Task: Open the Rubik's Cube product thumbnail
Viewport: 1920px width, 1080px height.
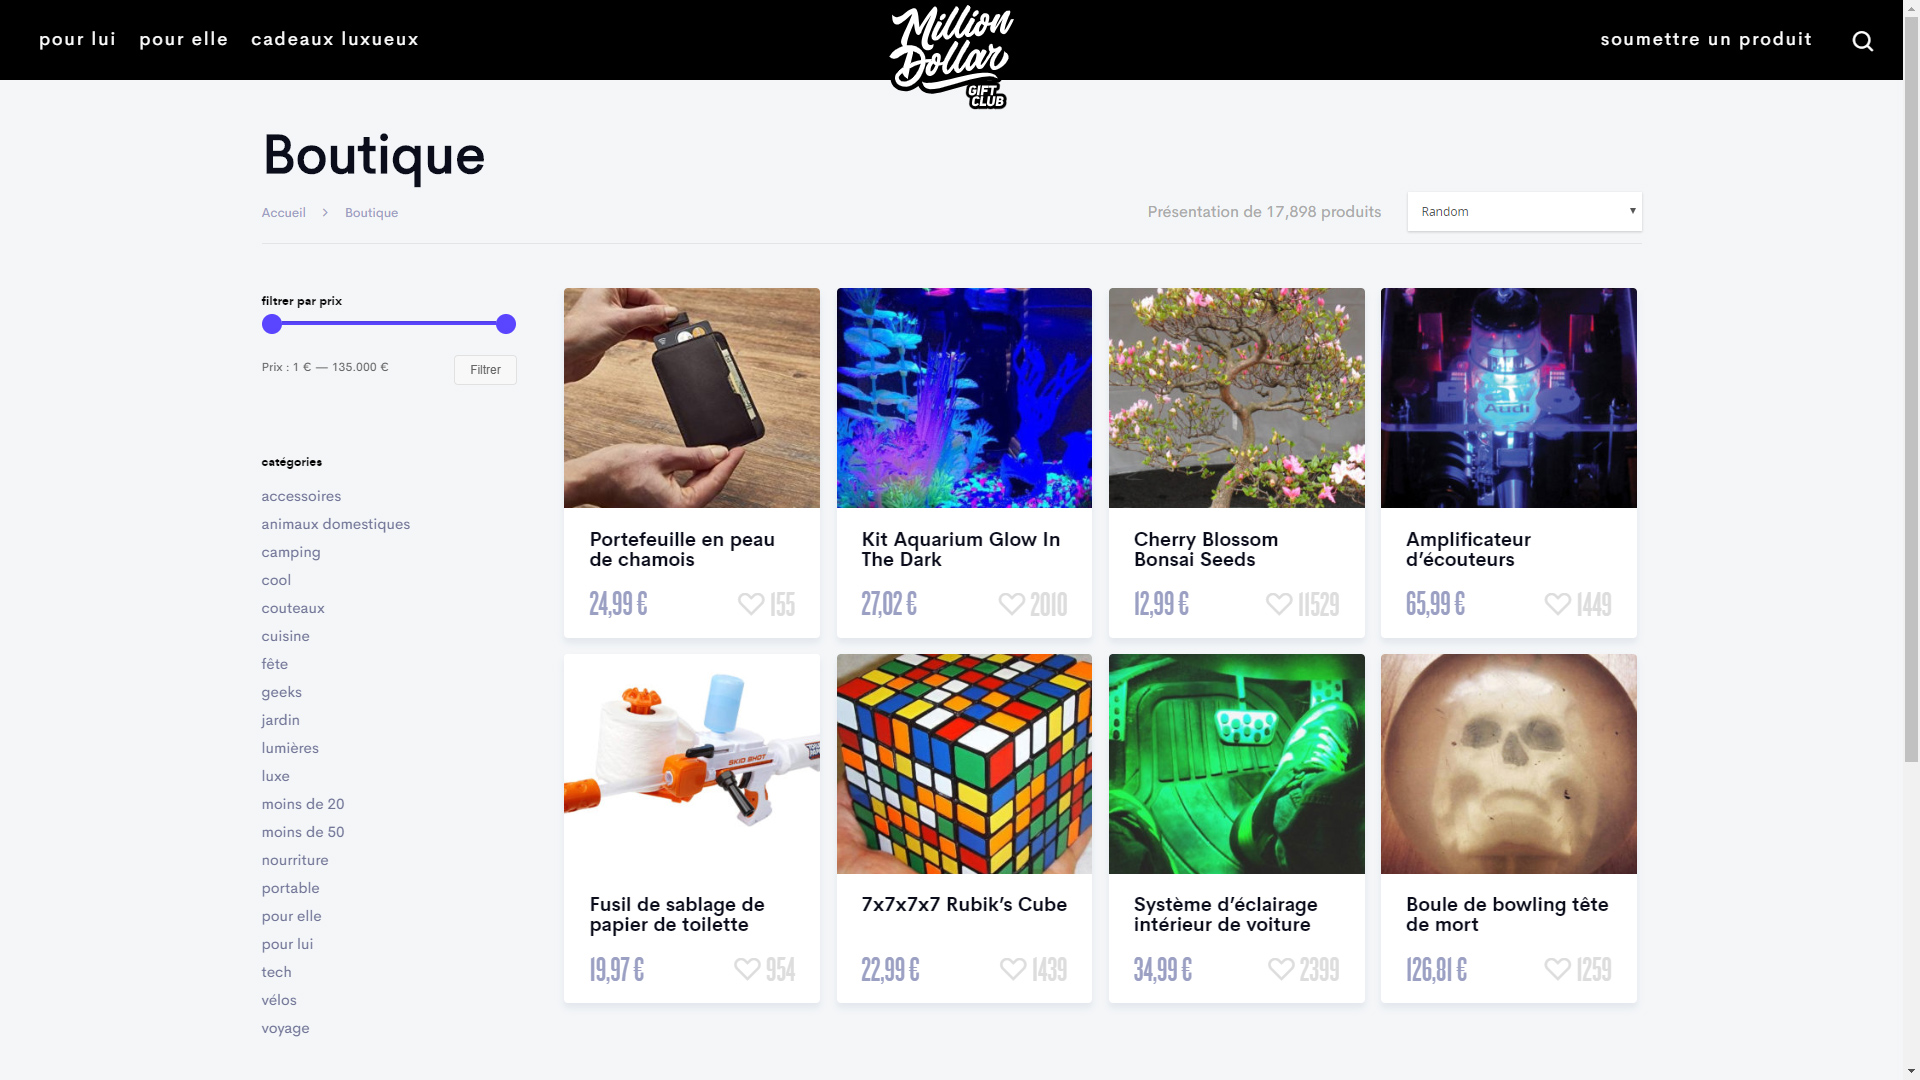Action: click(x=964, y=764)
